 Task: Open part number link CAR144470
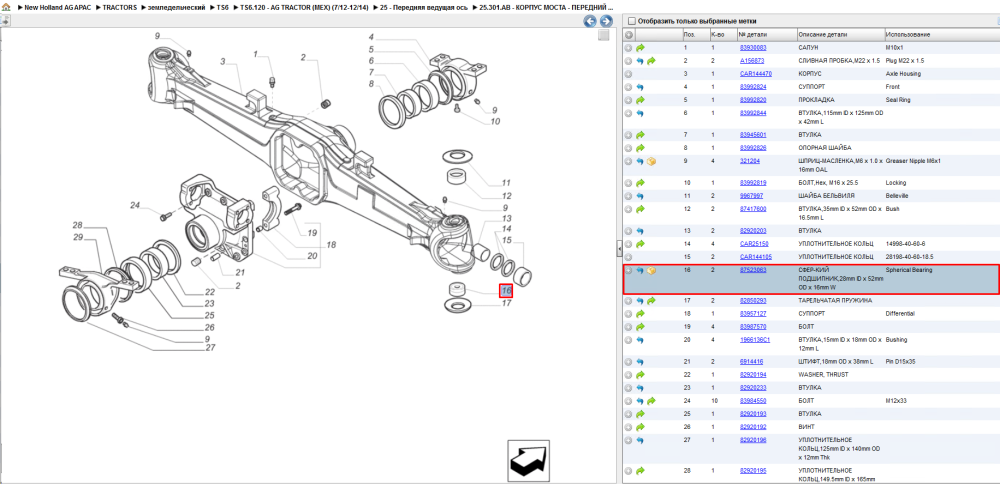(754, 74)
